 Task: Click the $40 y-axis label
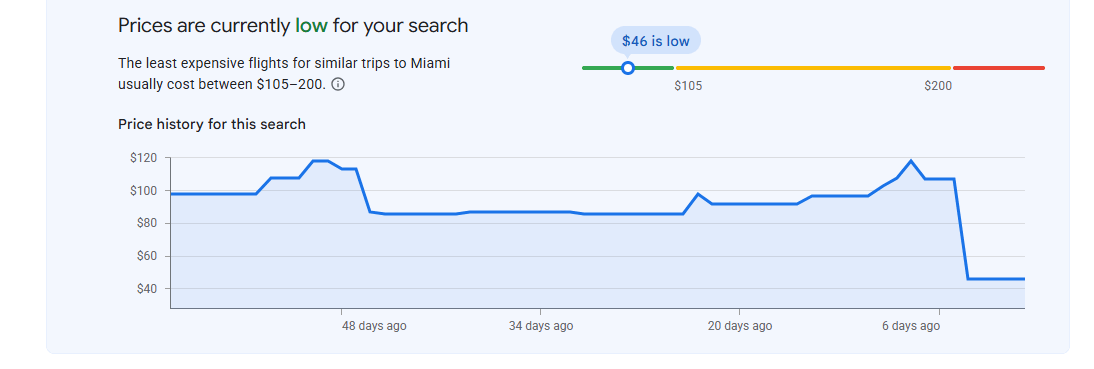pyautogui.click(x=146, y=289)
